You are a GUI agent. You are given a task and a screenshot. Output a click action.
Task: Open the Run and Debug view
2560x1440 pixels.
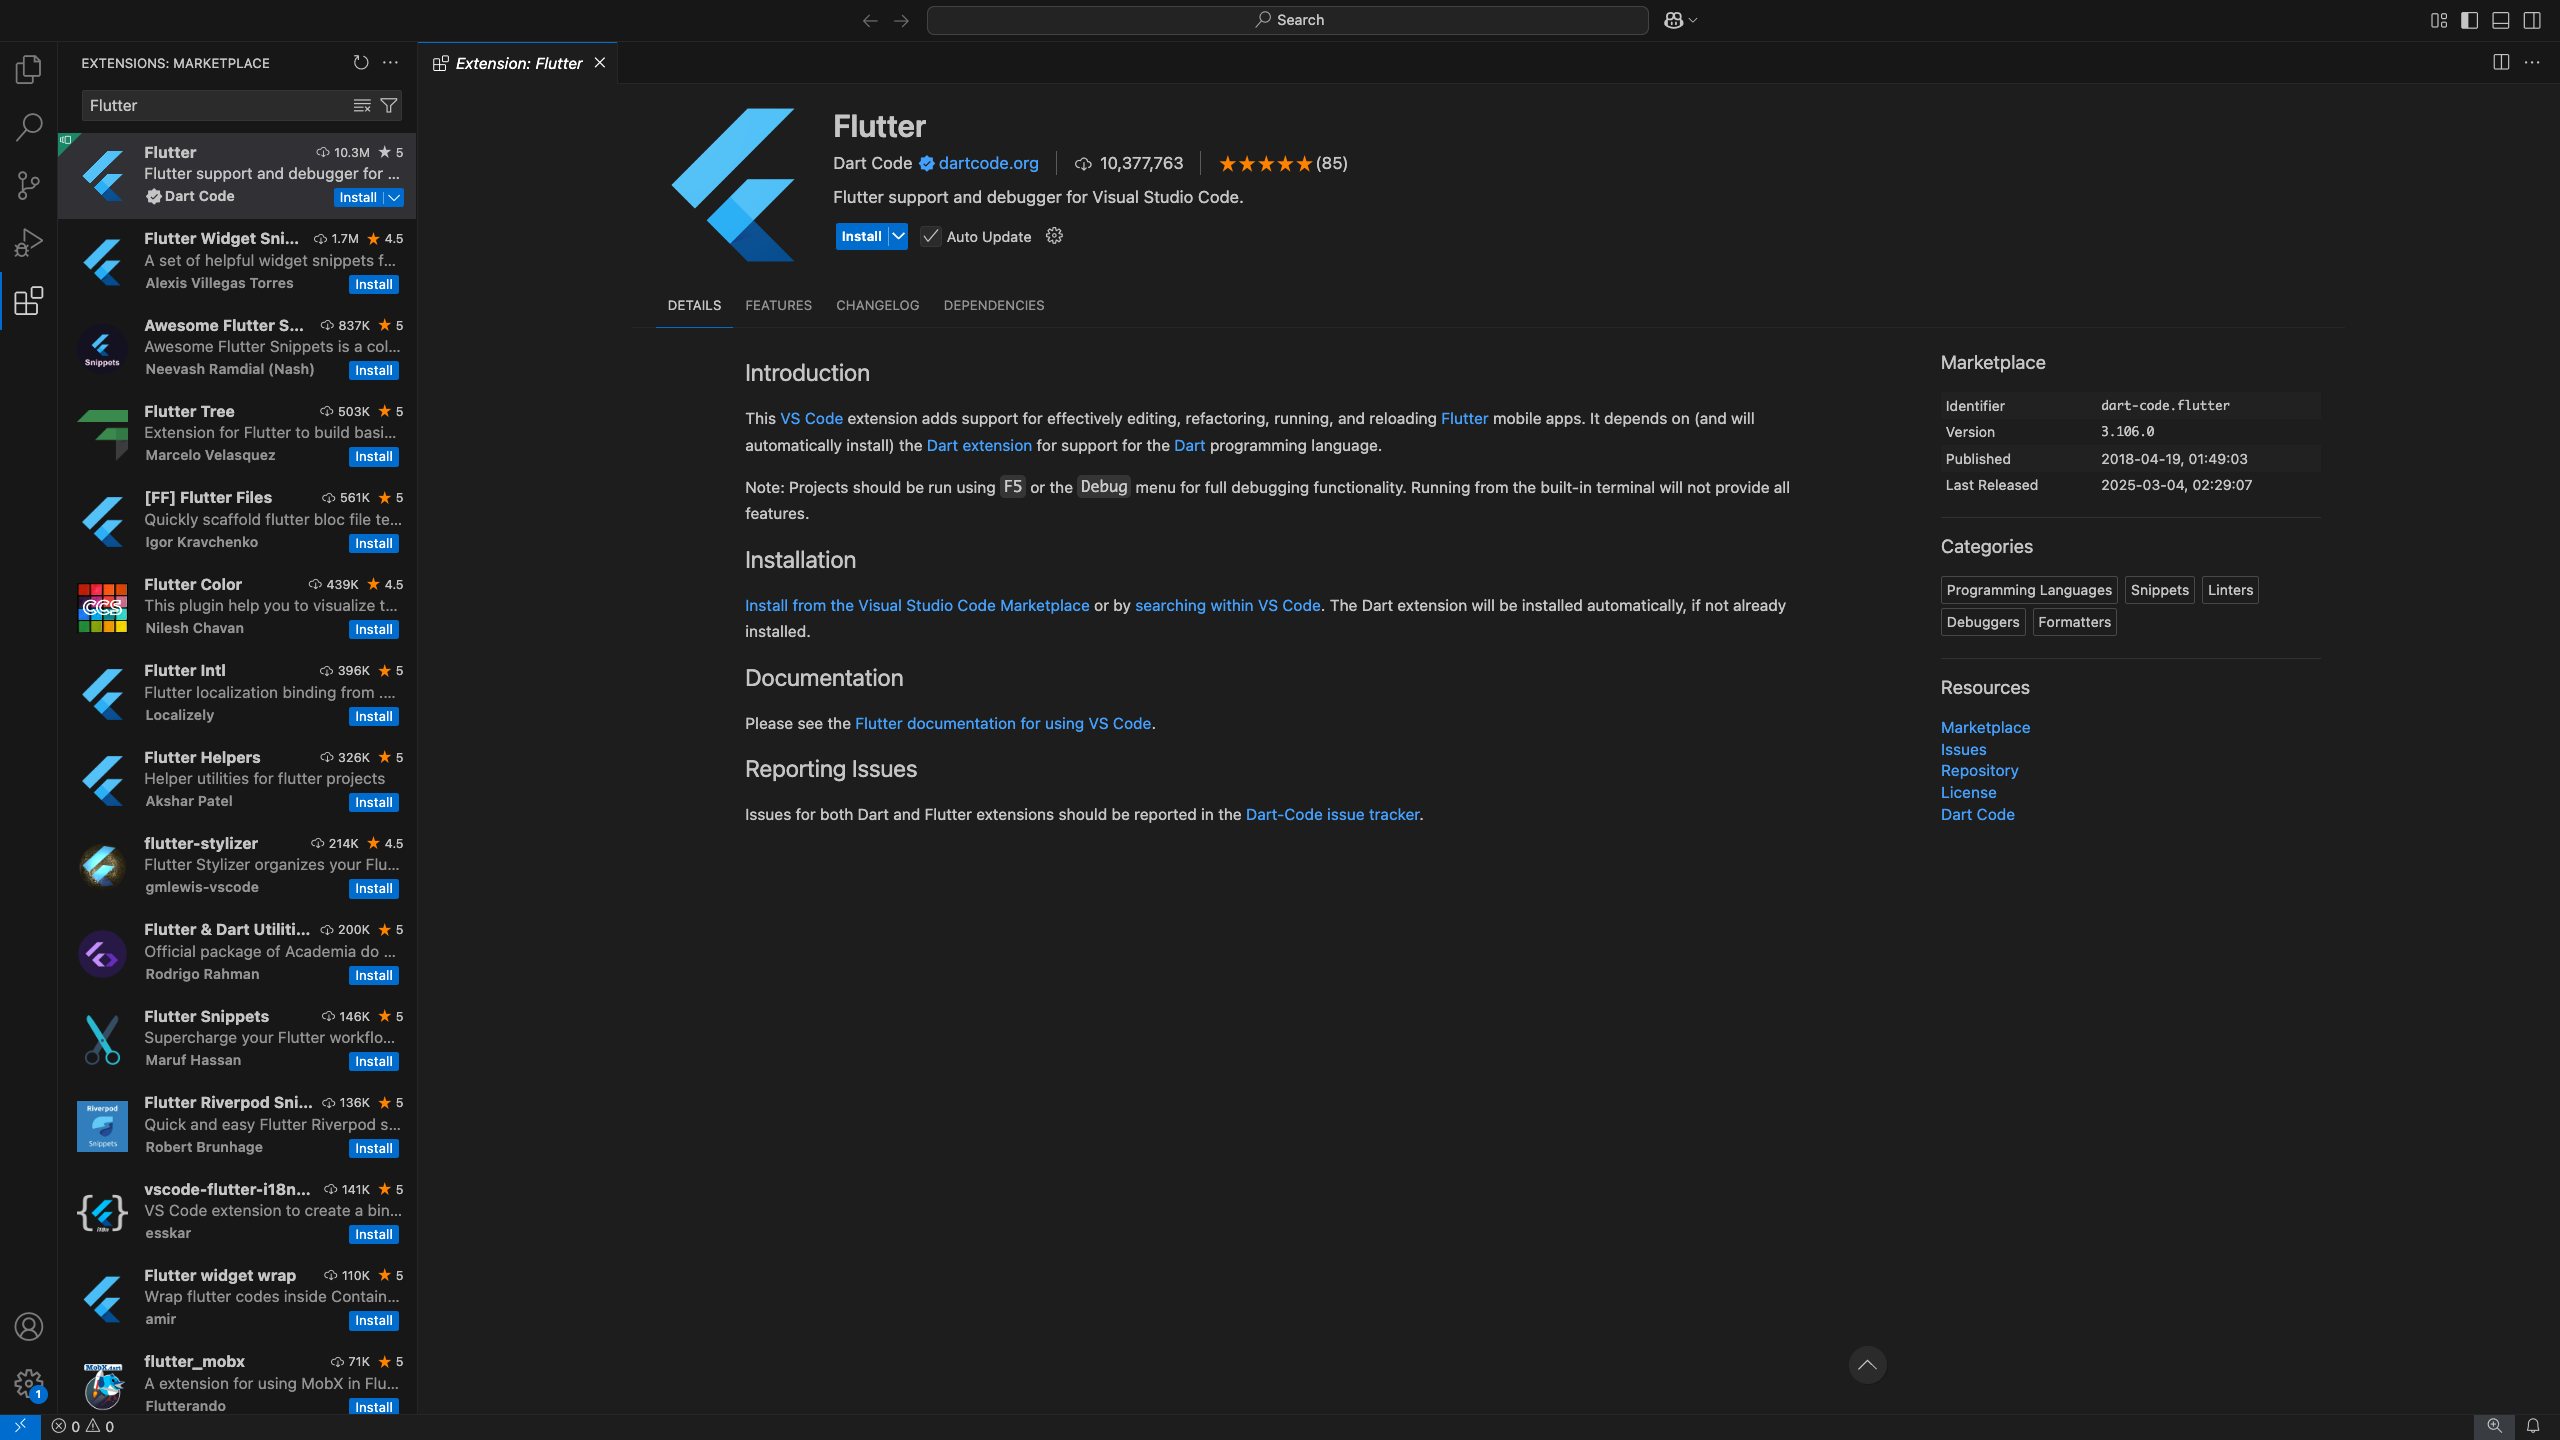pyautogui.click(x=29, y=243)
